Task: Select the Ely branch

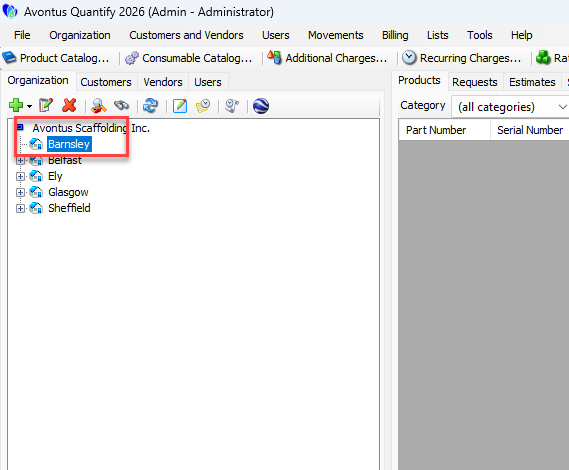Action: pos(55,176)
